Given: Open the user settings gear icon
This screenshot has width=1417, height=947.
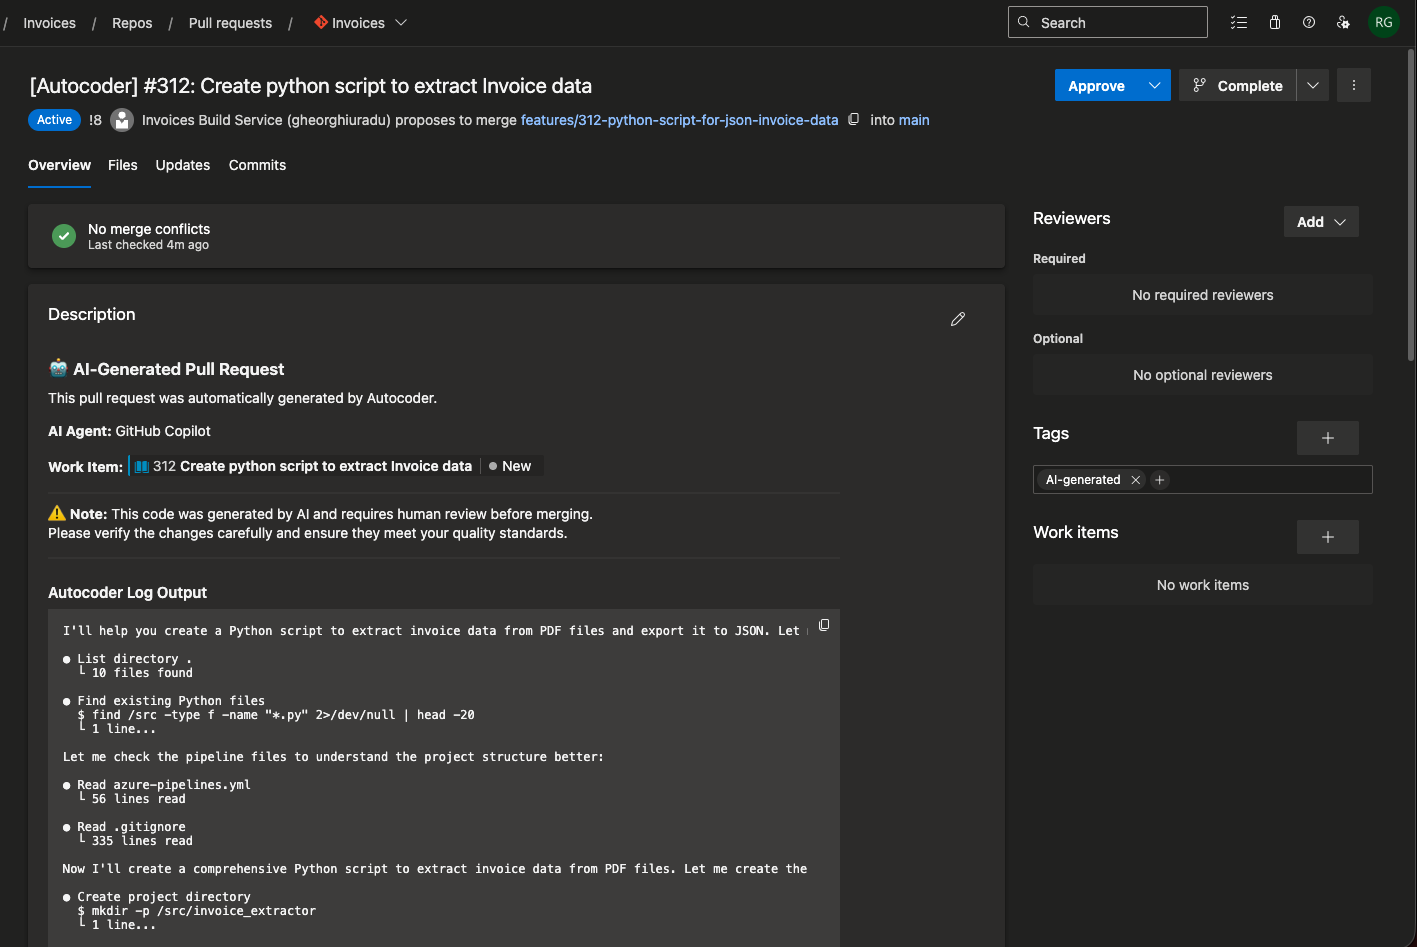Looking at the screenshot, I should (1343, 22).
